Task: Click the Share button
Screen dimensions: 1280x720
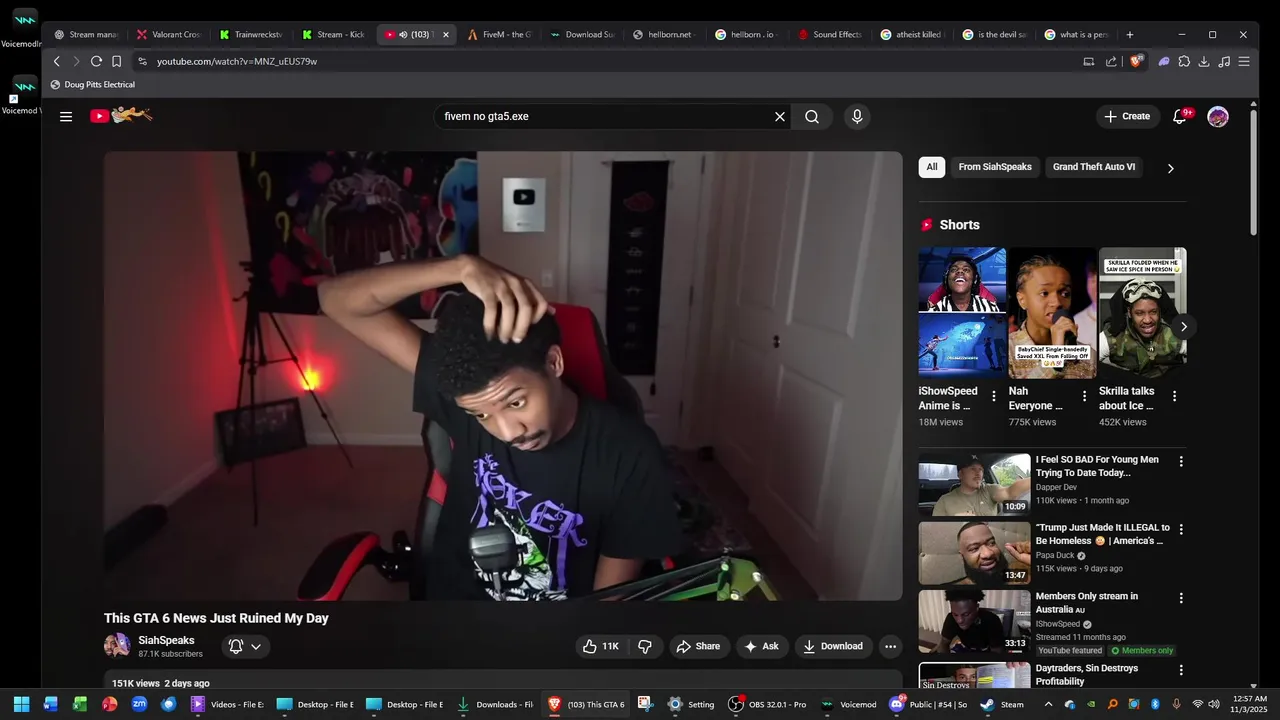Action: pyautogui.click(x=698, y=646)
